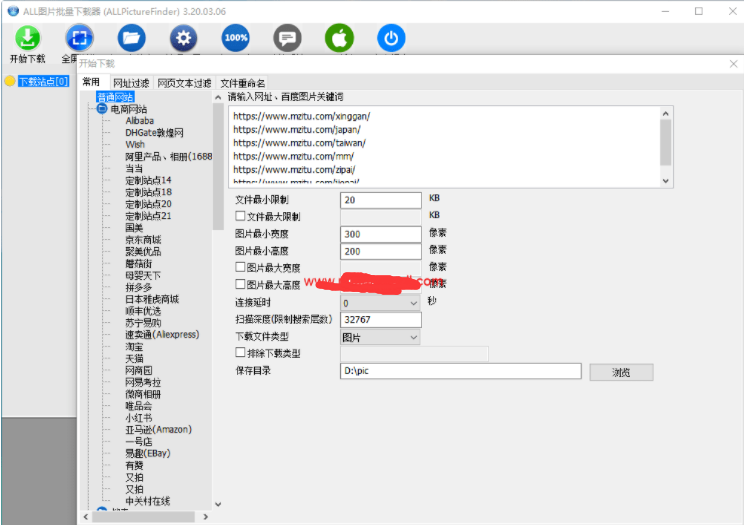Image resolution: width=744 pixels, height=525 pixels.
Task: Click down arrow of site tree scrollbar
Action: click(x=218, y=504)
